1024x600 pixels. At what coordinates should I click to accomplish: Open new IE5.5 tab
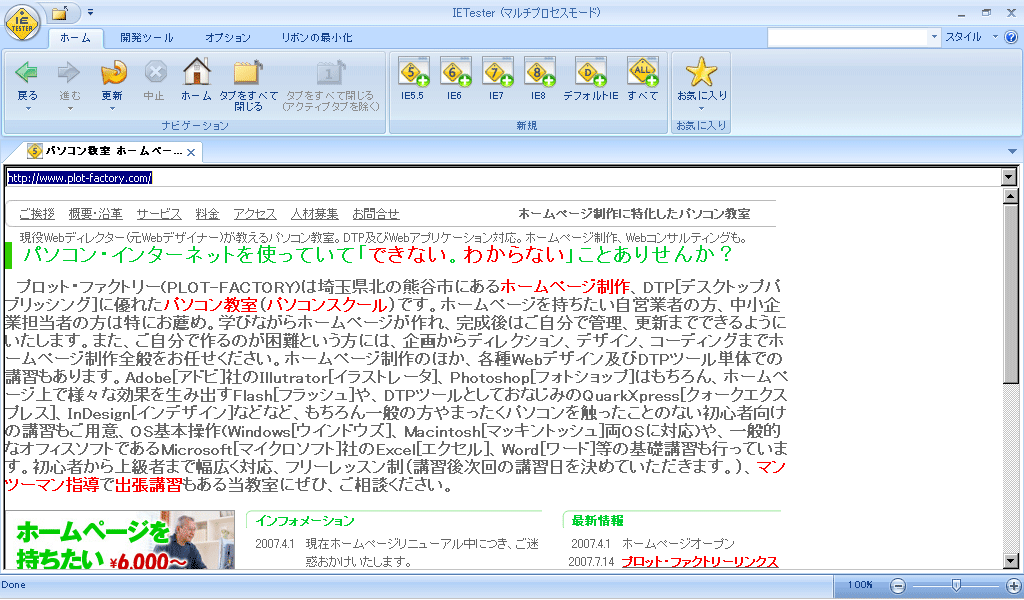point(413,78)
